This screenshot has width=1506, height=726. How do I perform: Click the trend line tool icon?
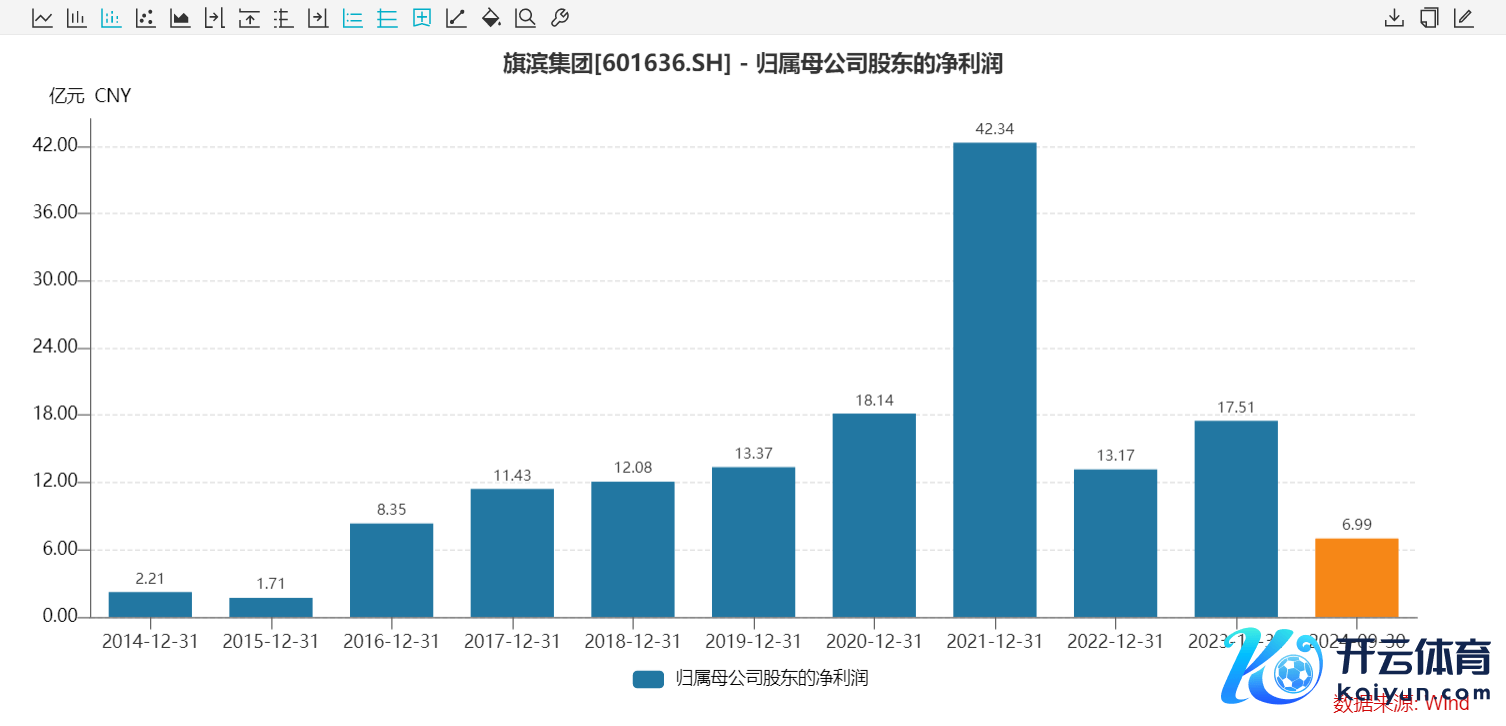pyautogui.click(x=456, y=18)
